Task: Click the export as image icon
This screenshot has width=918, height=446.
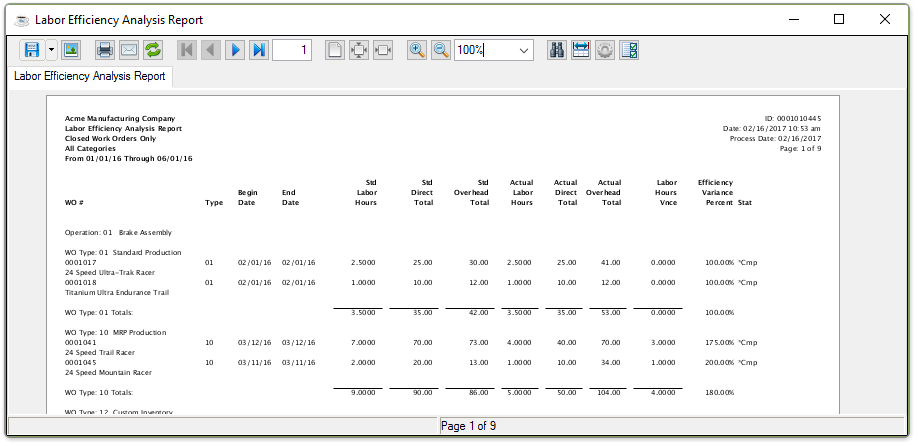Action: [71, 50]
